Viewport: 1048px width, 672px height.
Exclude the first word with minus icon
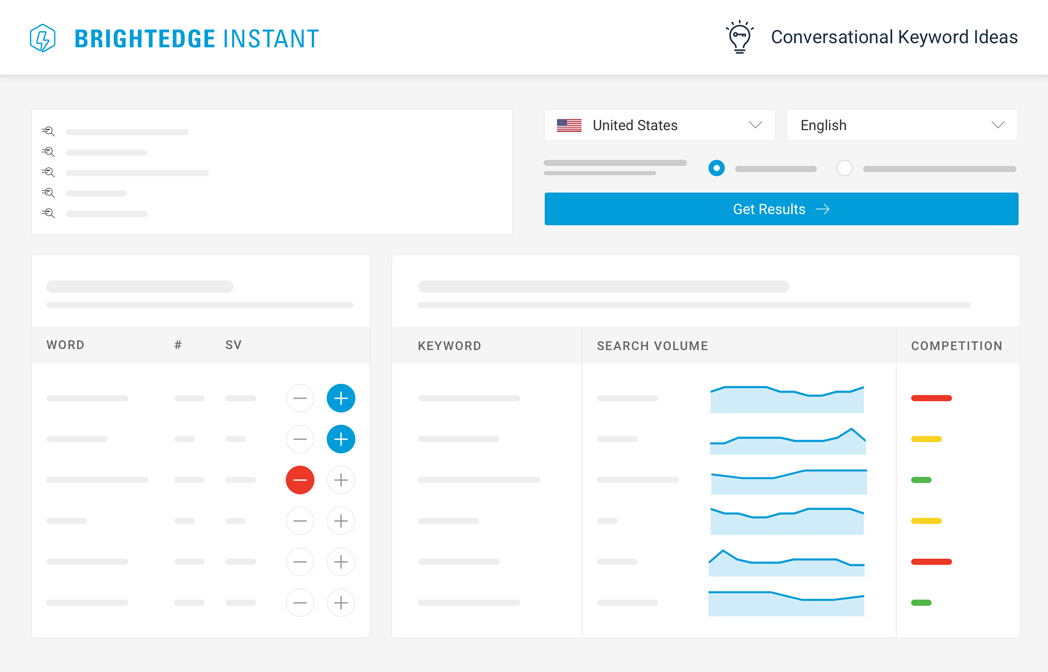300,398
